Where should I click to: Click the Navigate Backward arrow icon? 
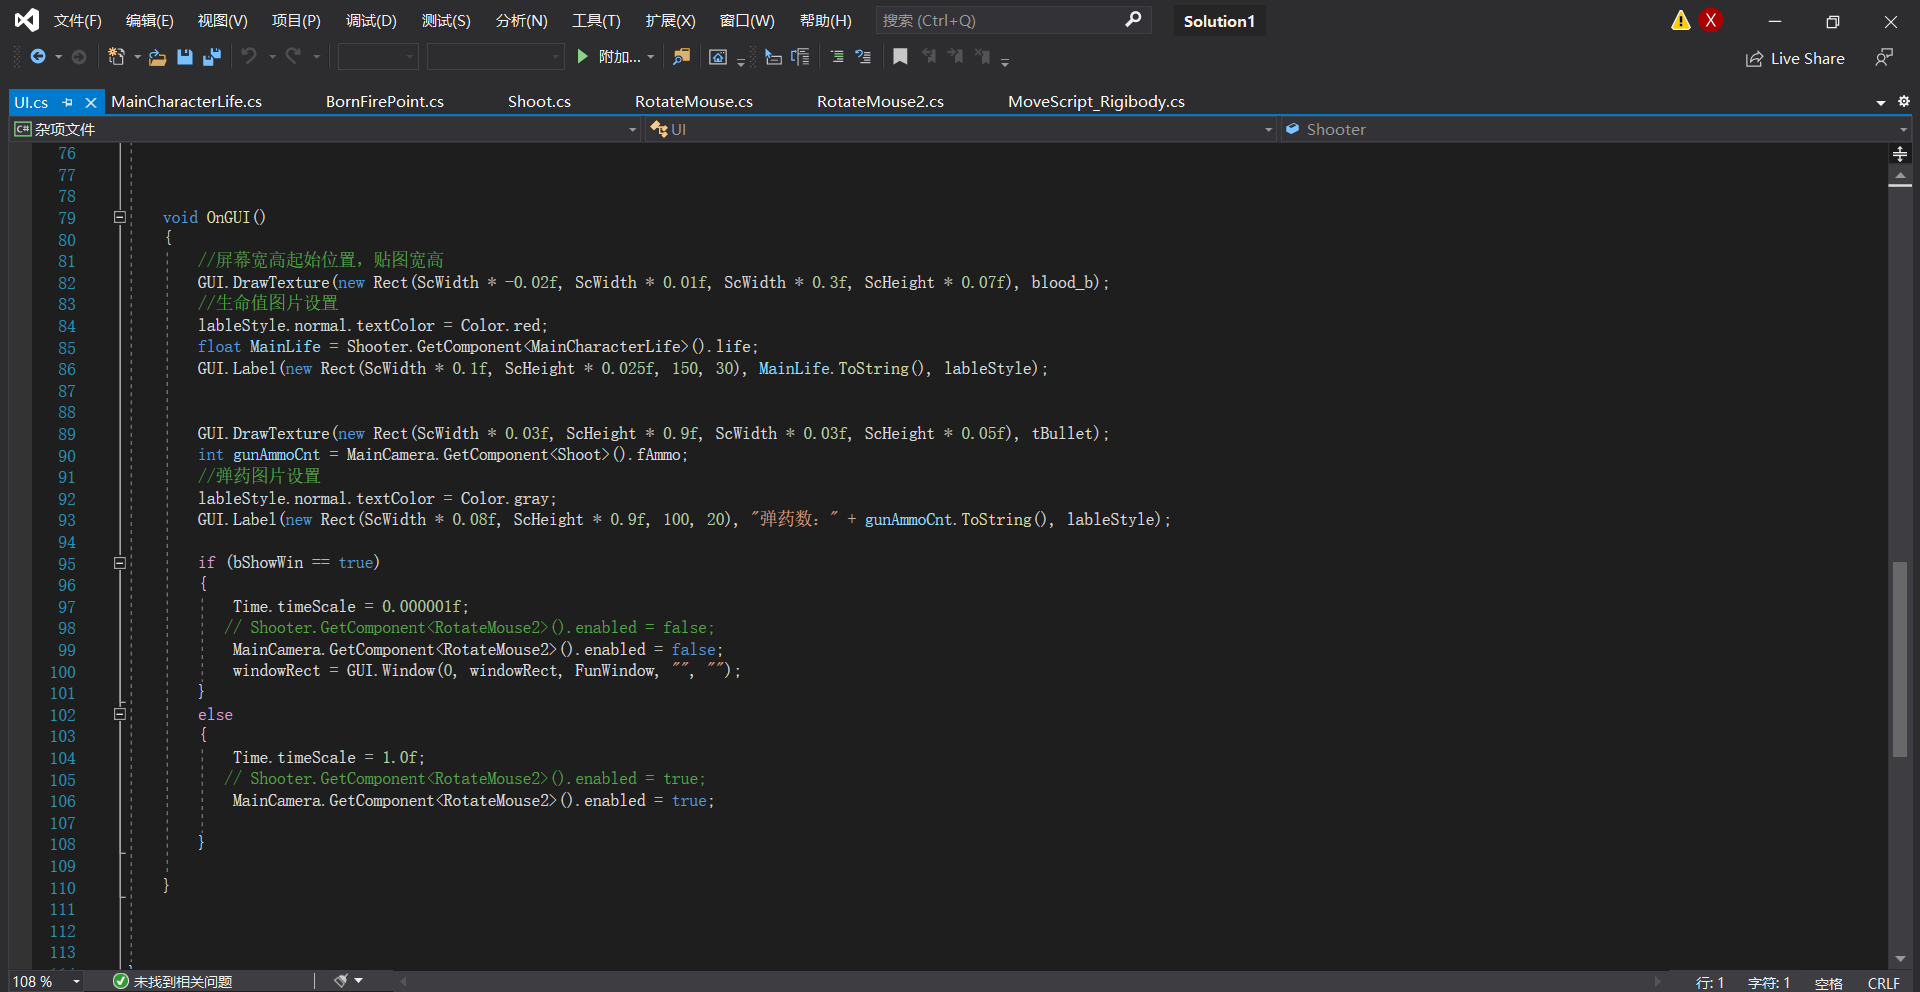coord(38,57)
